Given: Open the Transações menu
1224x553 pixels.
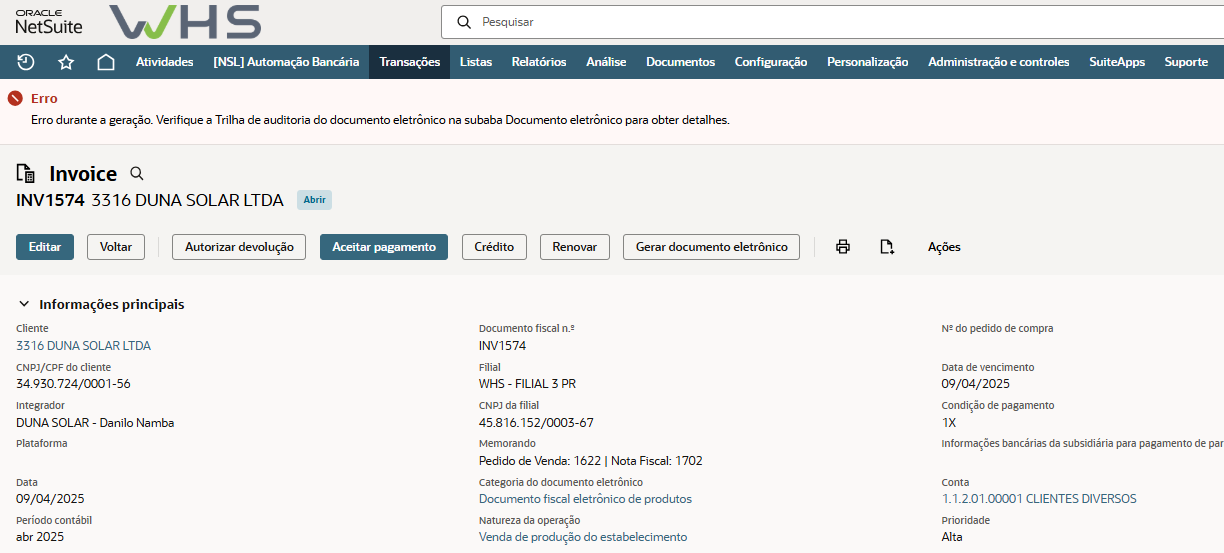Looking at the screenshot, I should pyautogui.click(x=409, y=62).
